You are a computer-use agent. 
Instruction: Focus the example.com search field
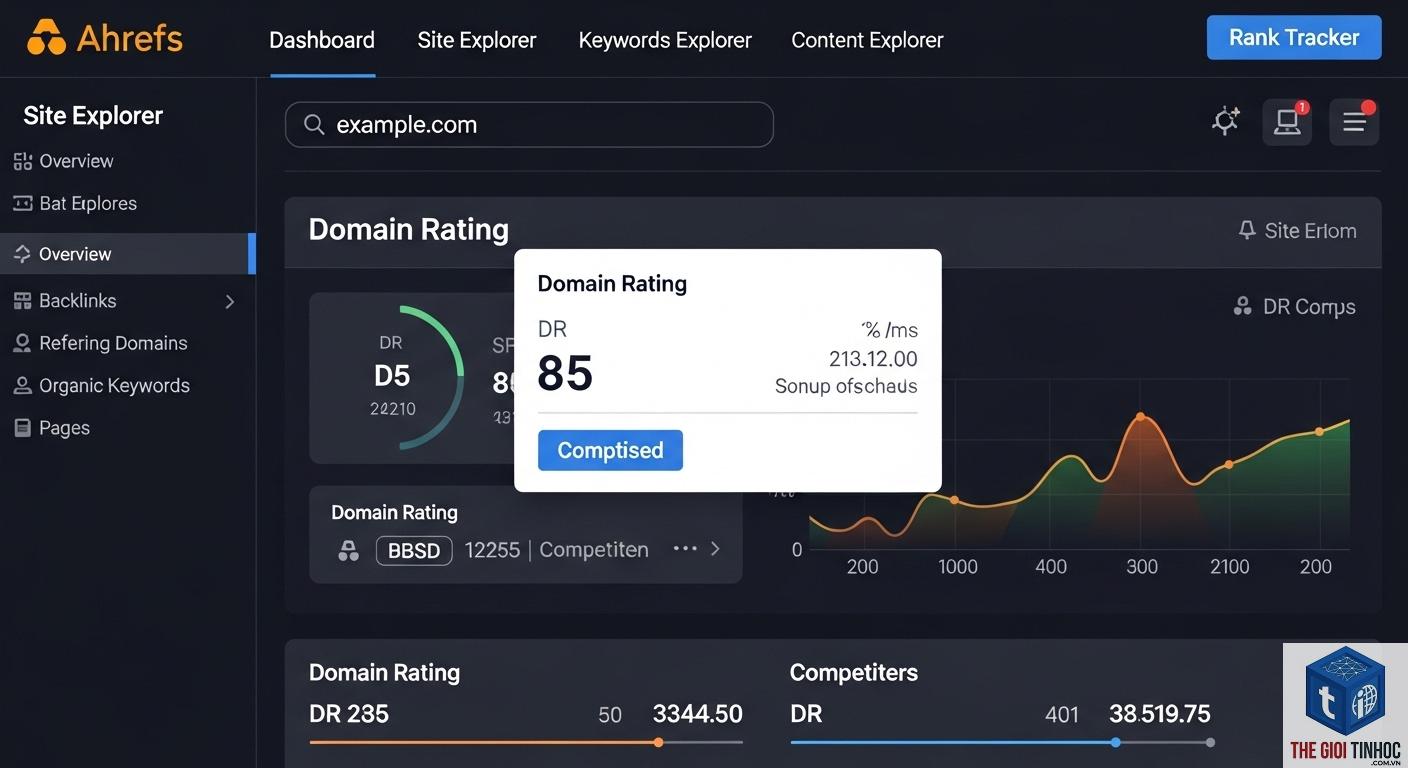529,125
